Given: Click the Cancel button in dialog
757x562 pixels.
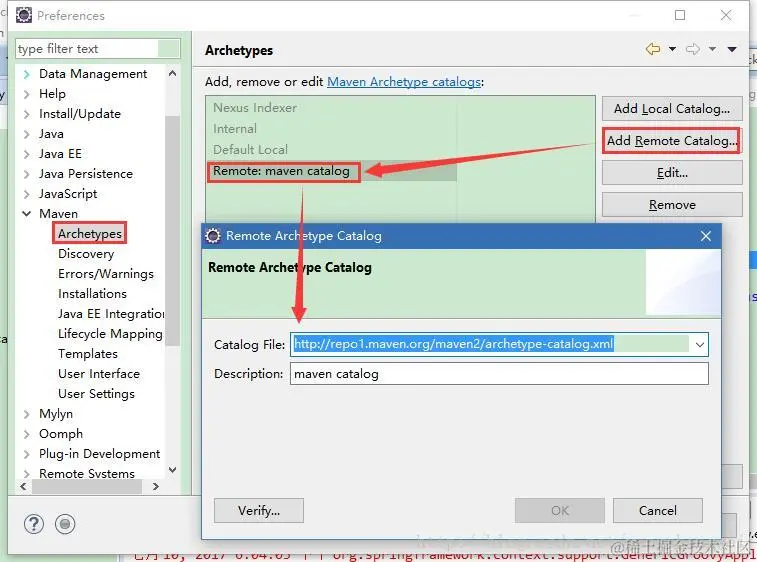Looking at the screenshot, I should pos(658,511).
